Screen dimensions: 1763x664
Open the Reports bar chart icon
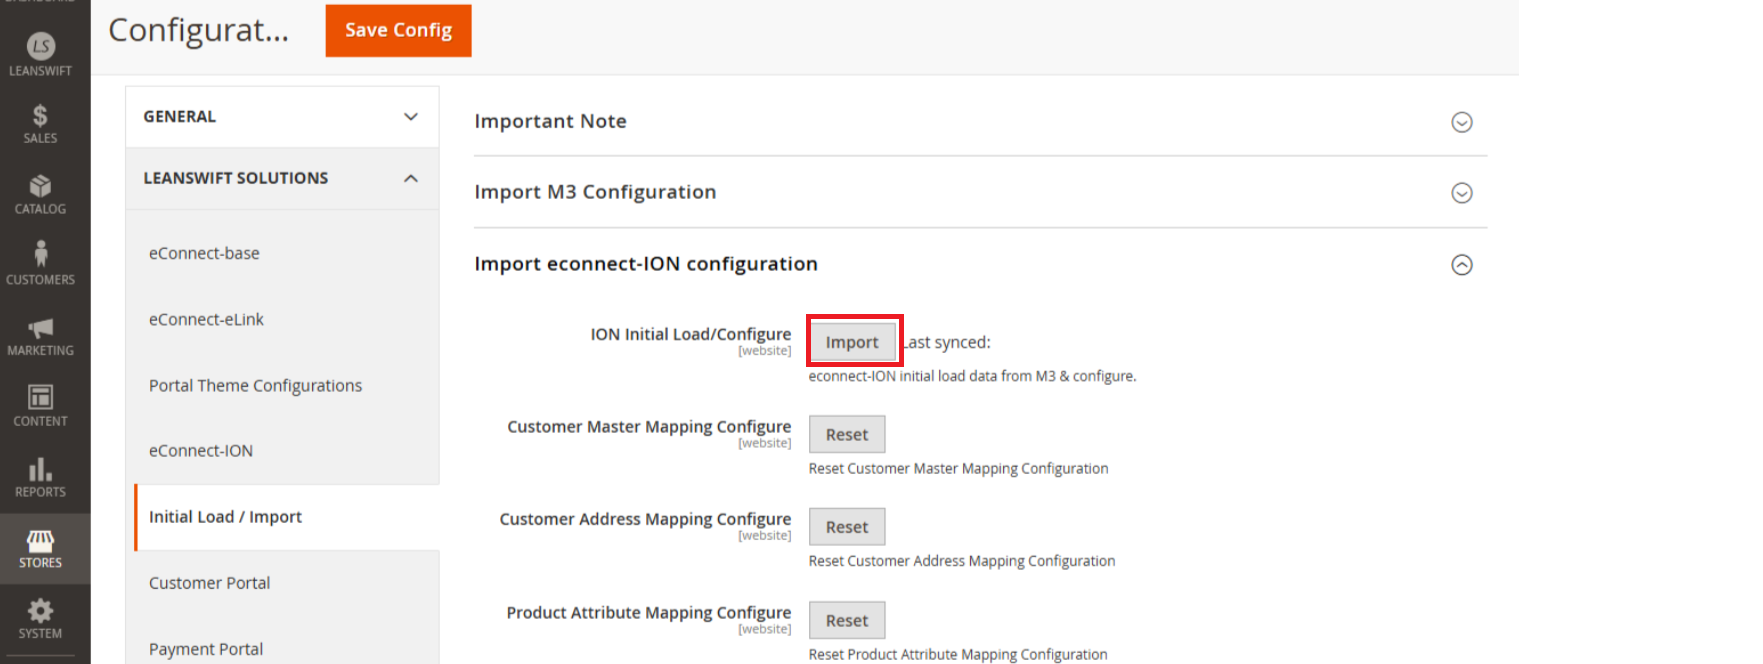[x=40, y=470]
